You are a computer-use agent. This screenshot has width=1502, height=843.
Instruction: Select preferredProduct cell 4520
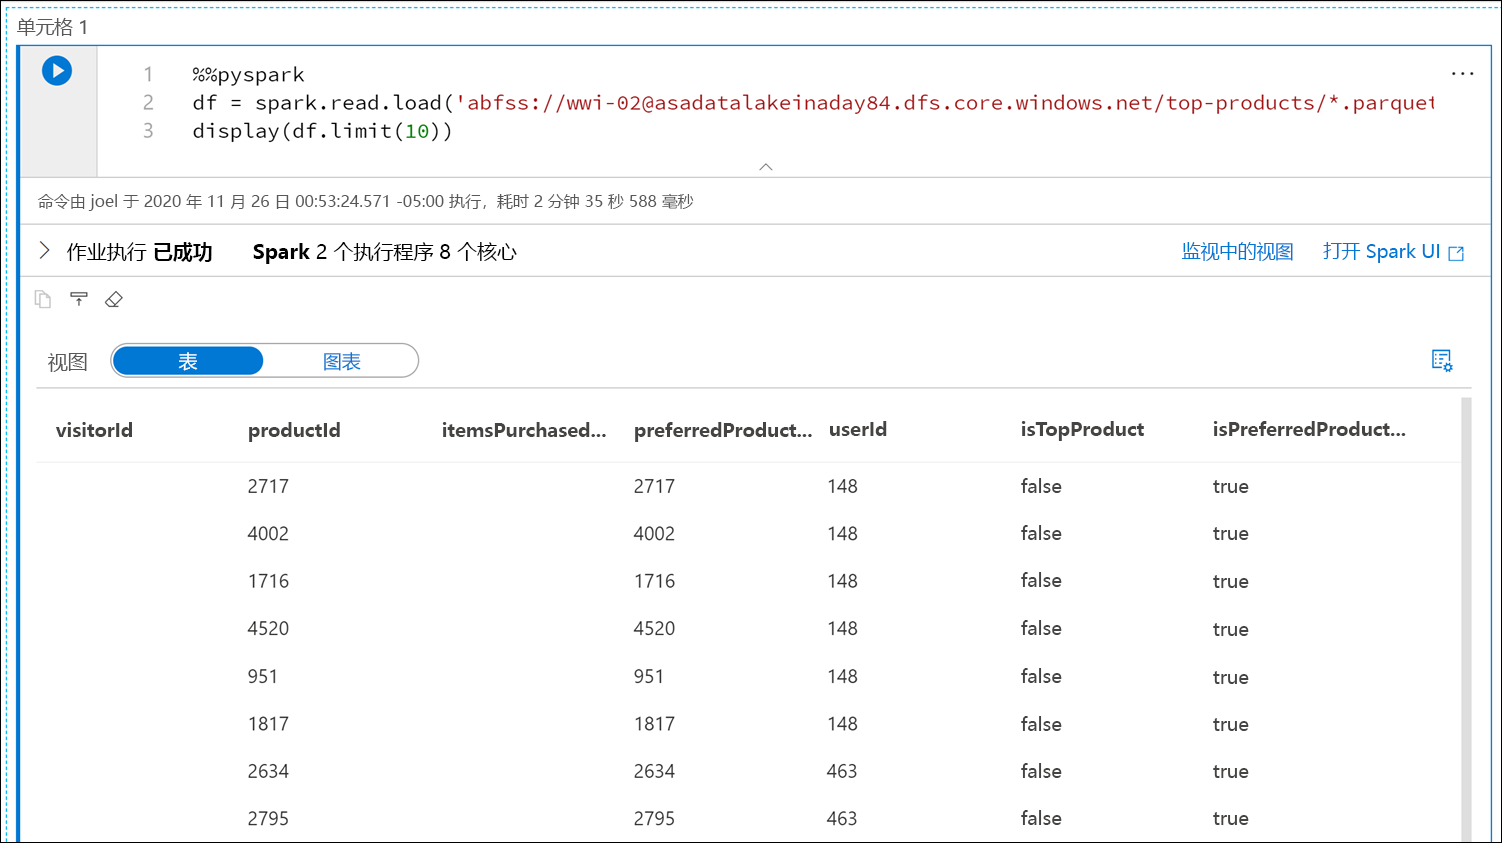click(654, 629)
